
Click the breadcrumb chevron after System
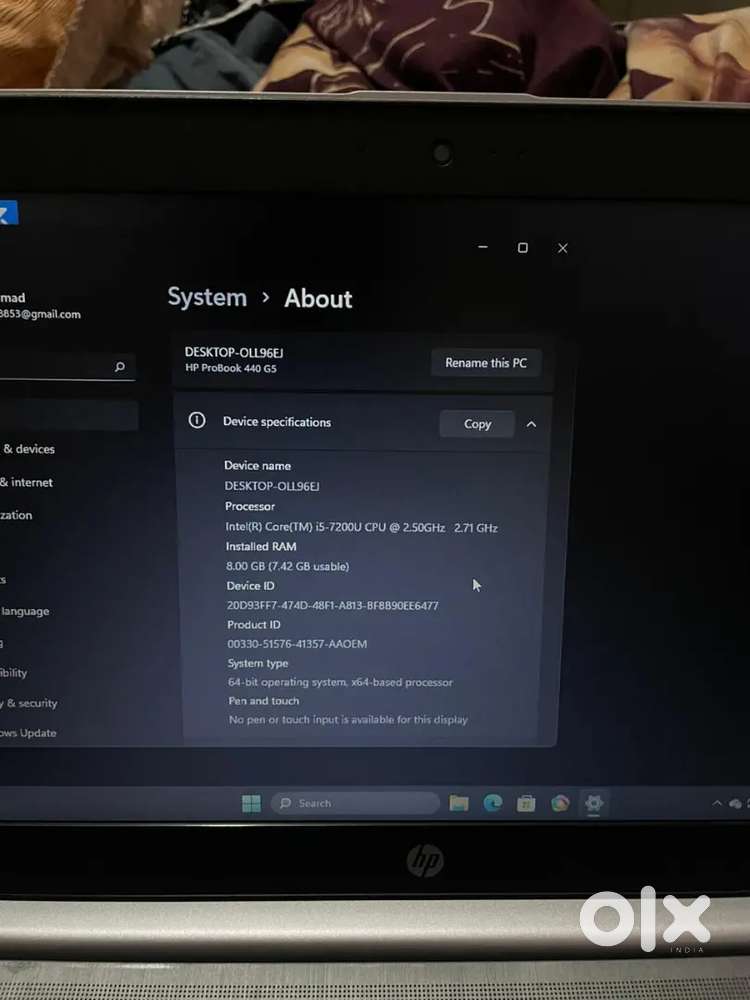pyautogui.click(x=266, y=298)
